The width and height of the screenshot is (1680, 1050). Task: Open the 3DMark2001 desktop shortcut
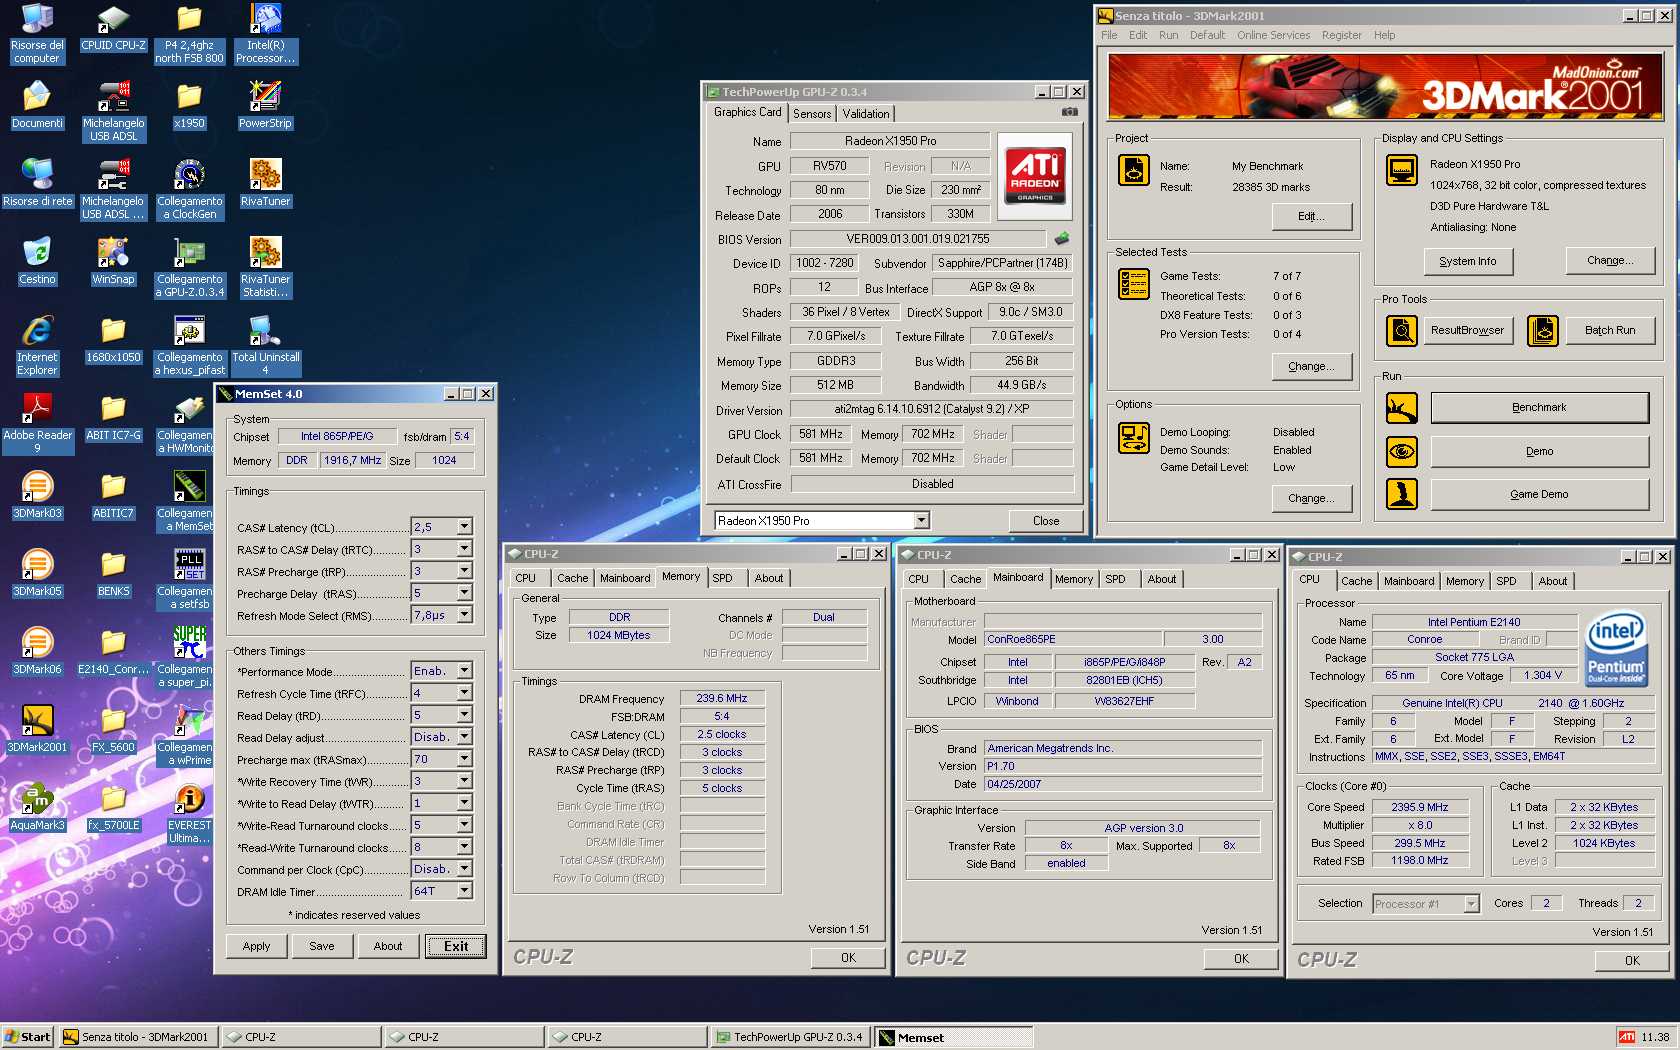point(37,729)
